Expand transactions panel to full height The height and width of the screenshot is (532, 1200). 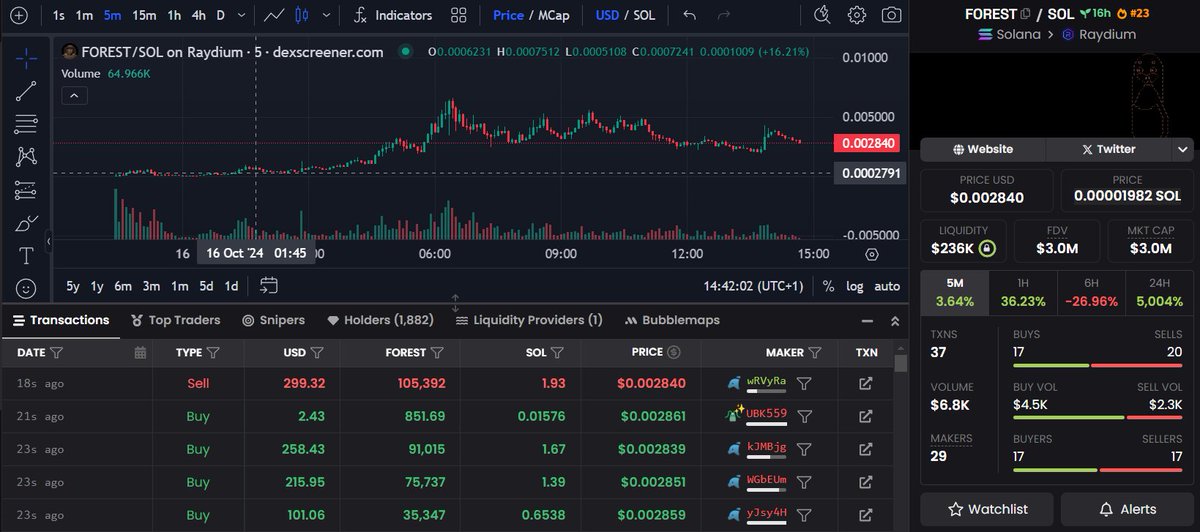894,321
